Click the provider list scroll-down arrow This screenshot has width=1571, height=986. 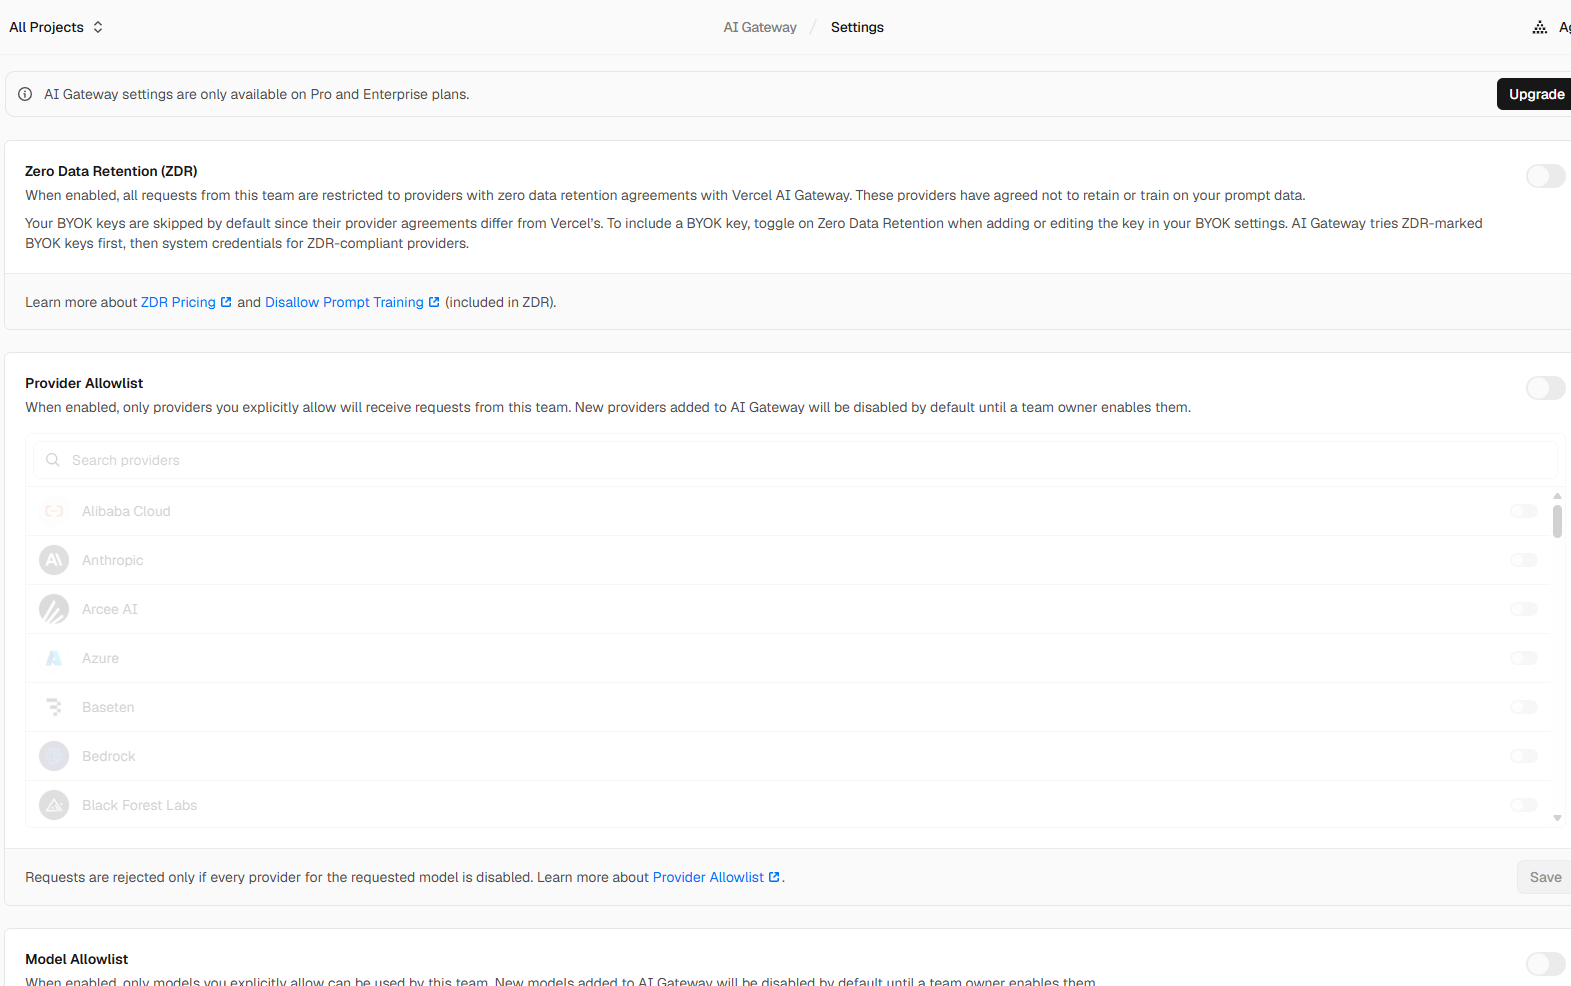click(1557, 818)
